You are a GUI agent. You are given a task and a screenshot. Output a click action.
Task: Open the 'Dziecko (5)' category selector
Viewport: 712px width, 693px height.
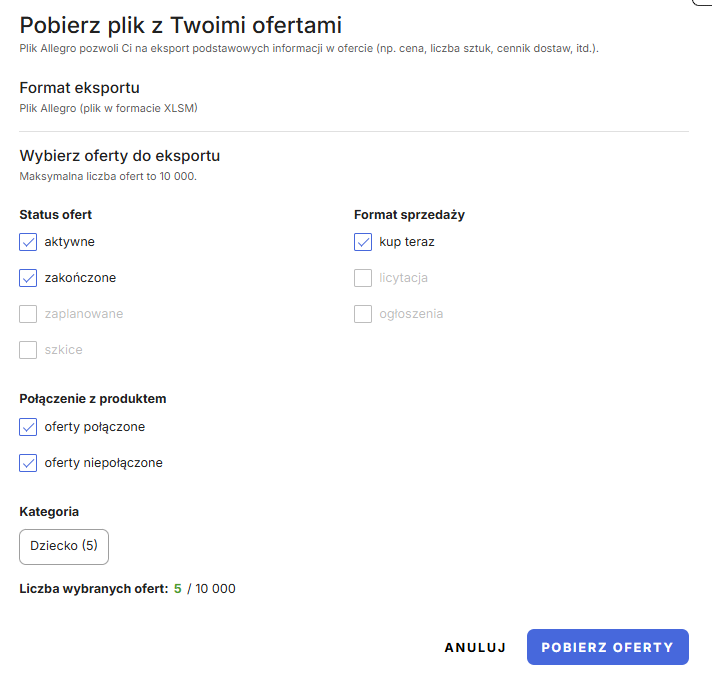point(64,547)
